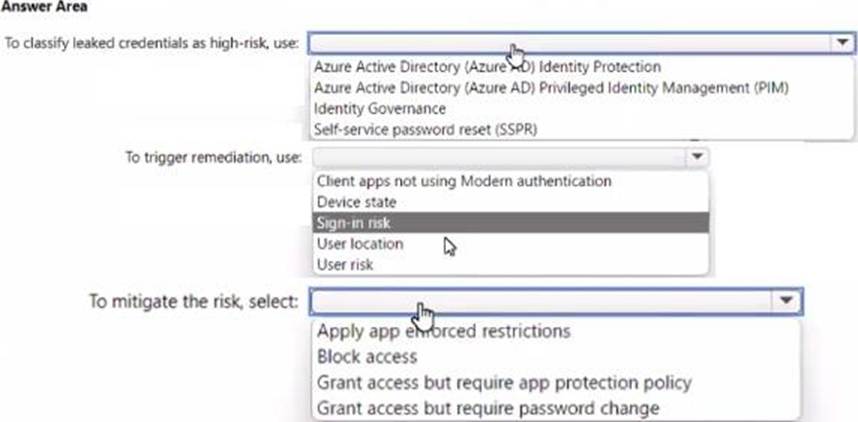Expand the trigger remediation dropdown arrow
The image size is (858, 422).
[x=697, y=157]
